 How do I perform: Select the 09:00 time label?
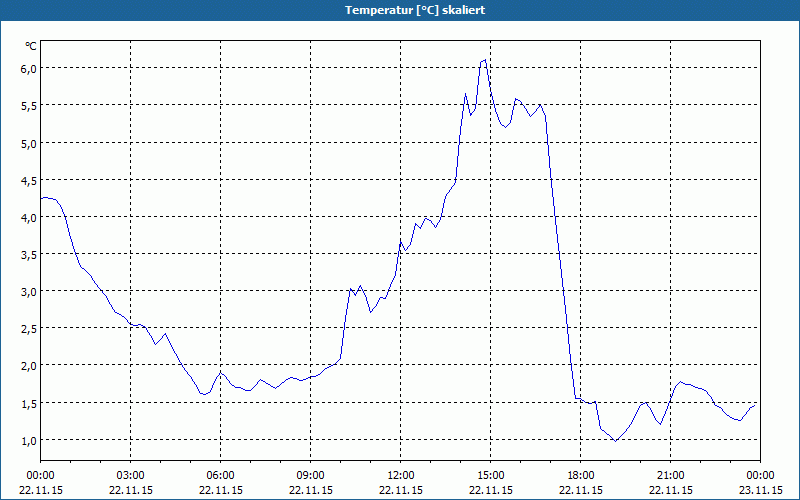pos(311,476)
